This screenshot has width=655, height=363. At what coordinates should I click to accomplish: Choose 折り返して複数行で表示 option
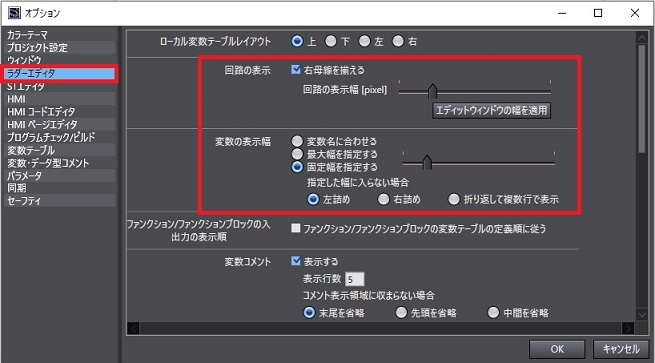[x=454, y=199]
